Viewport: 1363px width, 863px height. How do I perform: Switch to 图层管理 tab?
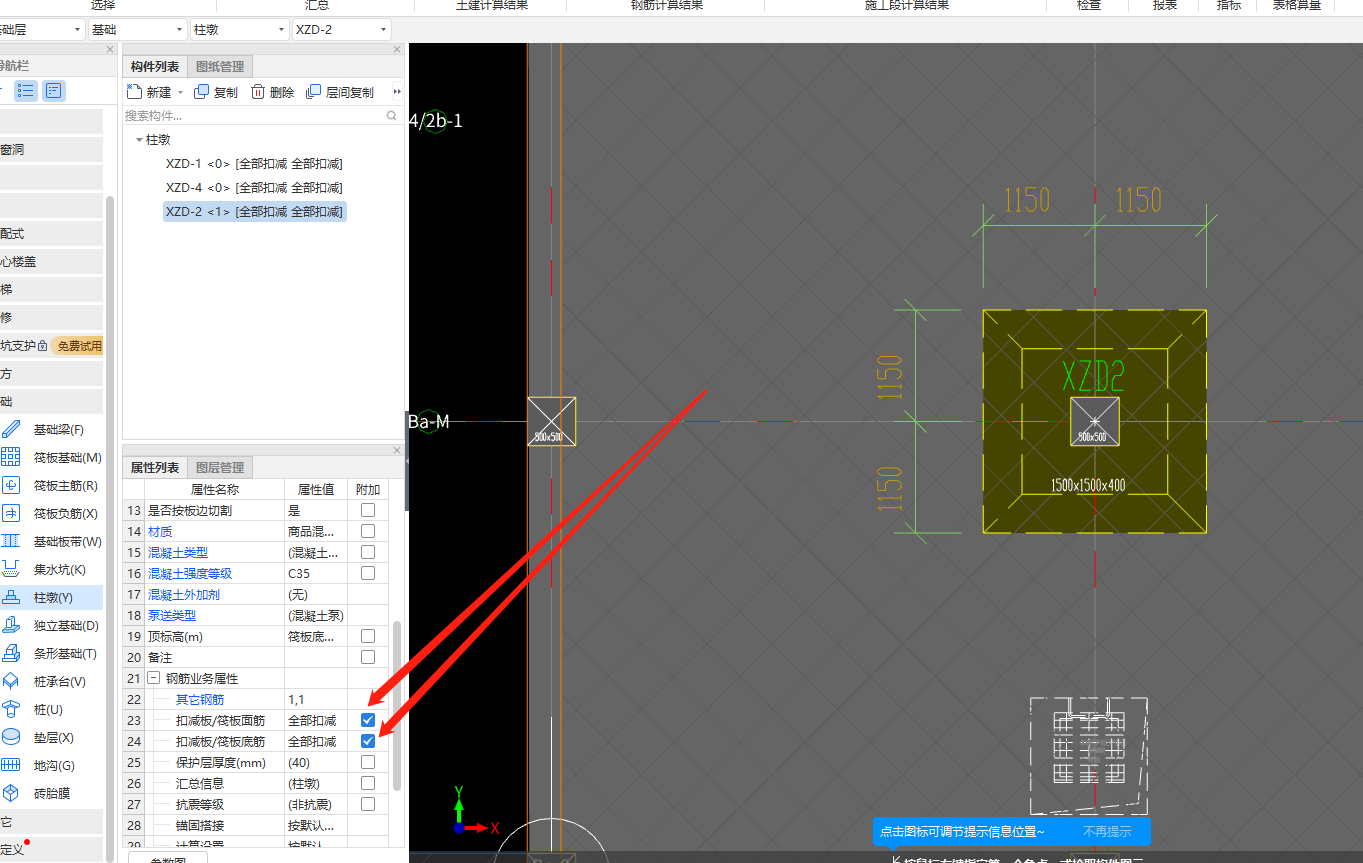(220, 467)
